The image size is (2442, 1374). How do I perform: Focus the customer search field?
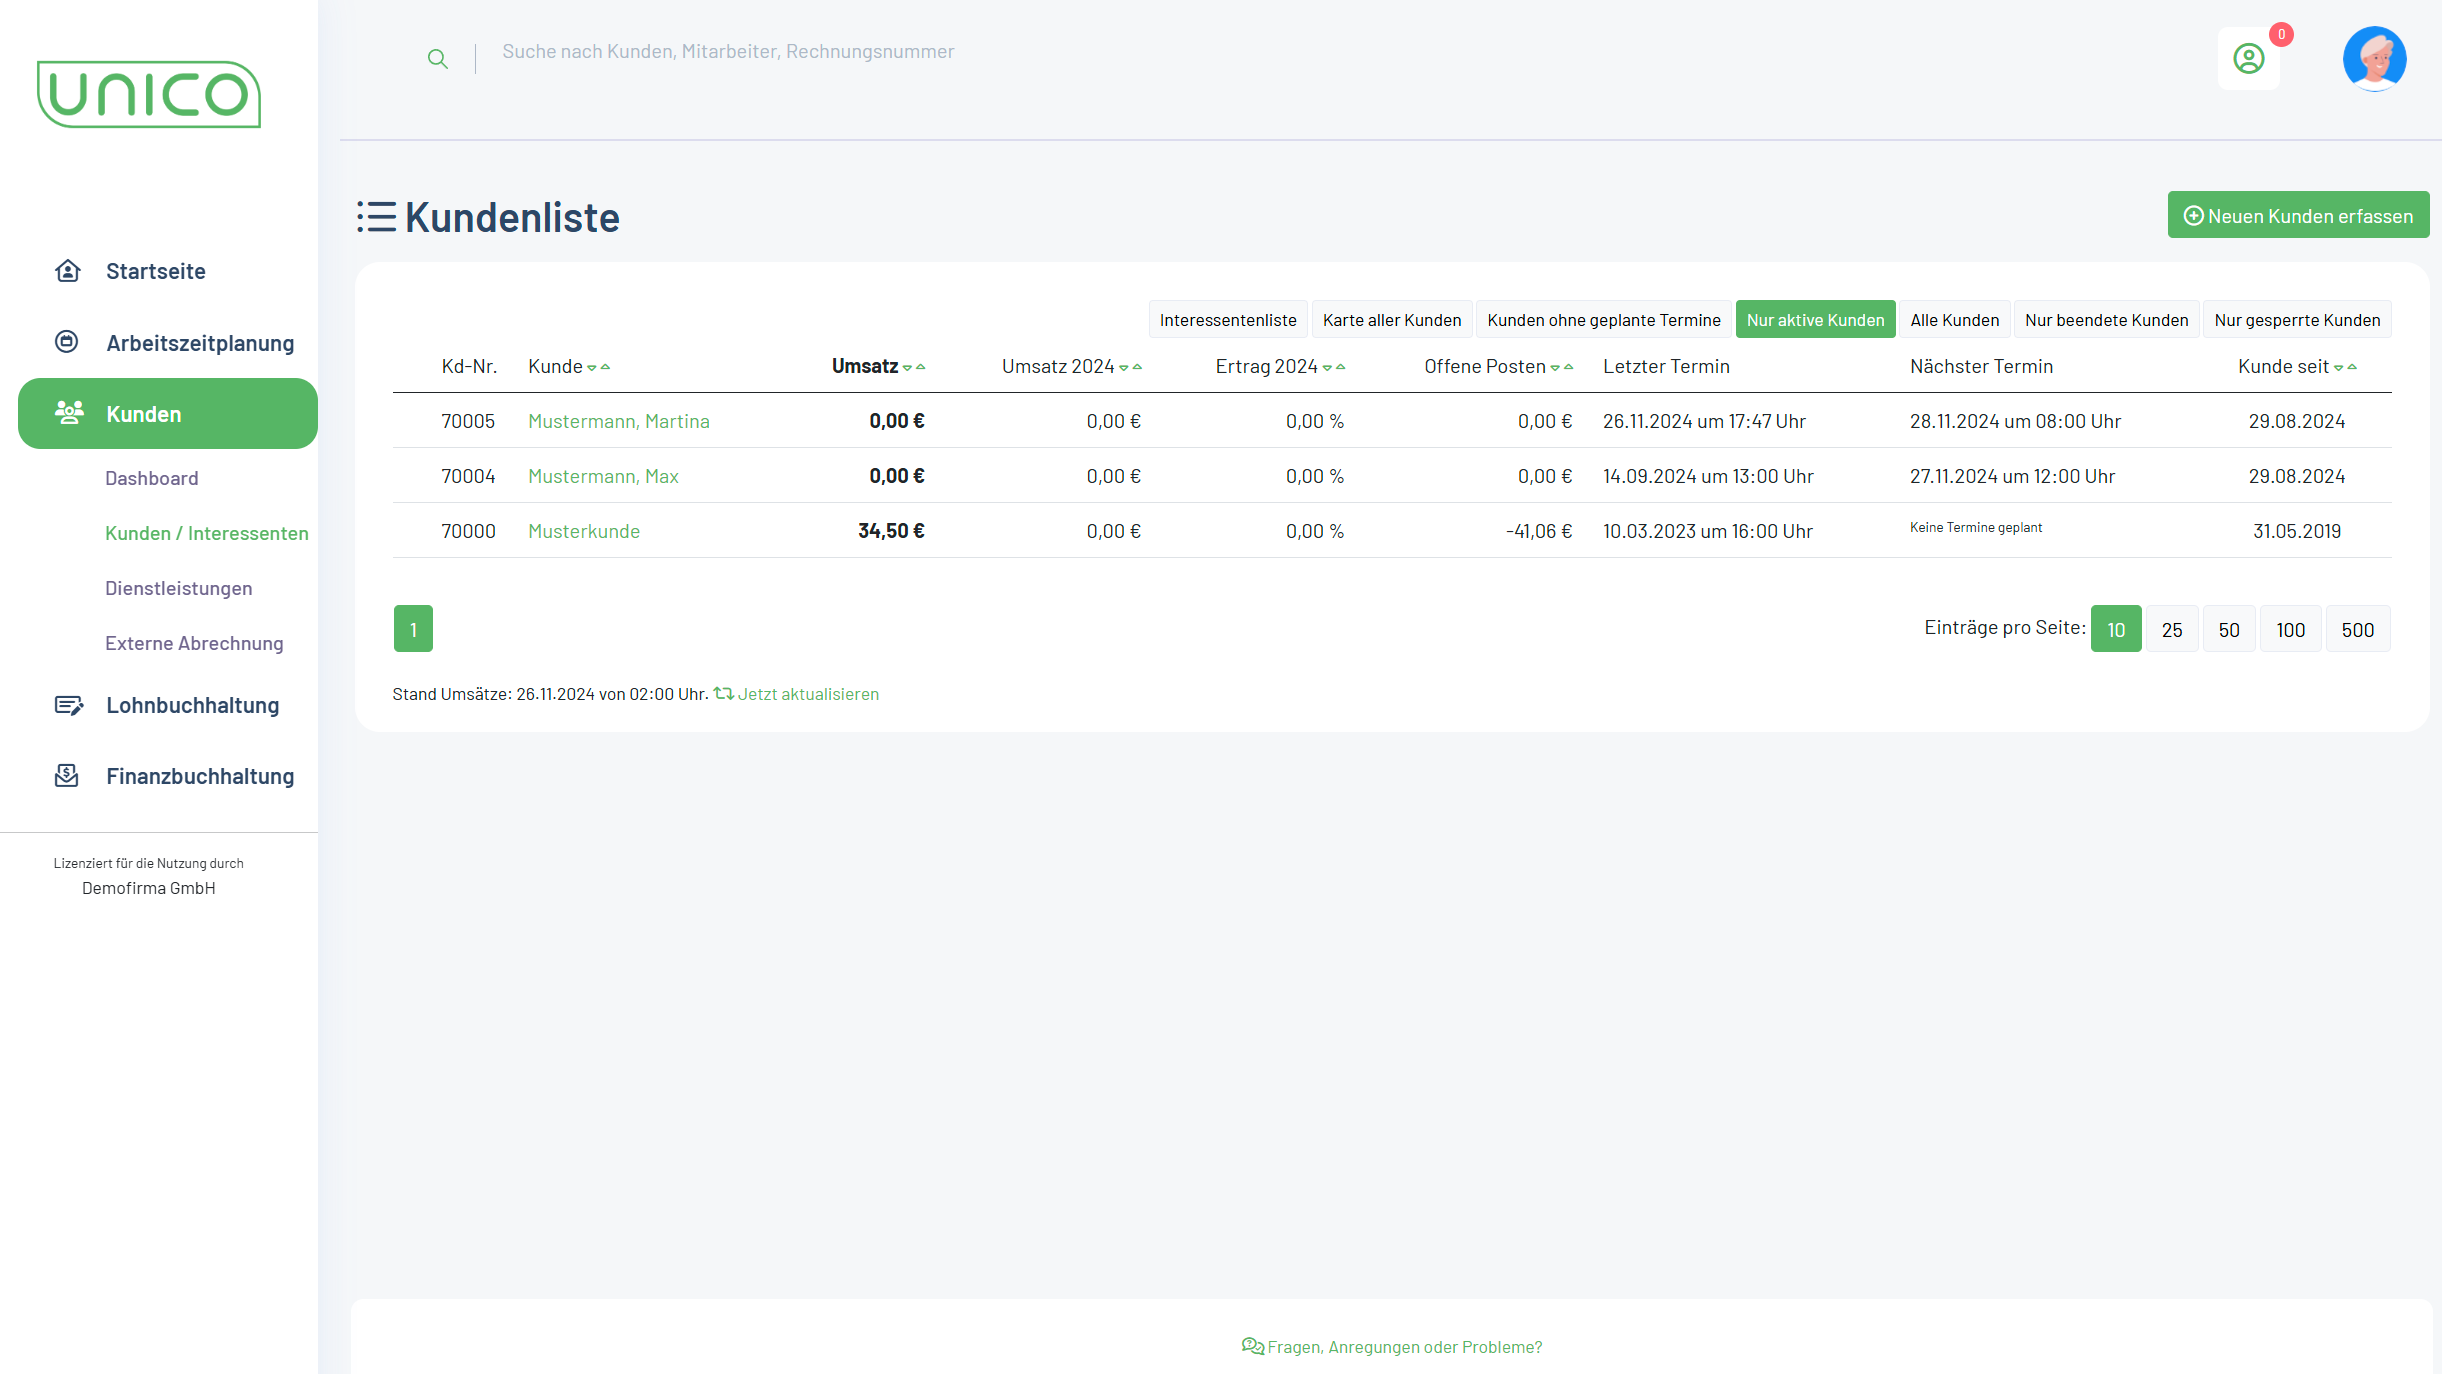click(x=728, y=52)
